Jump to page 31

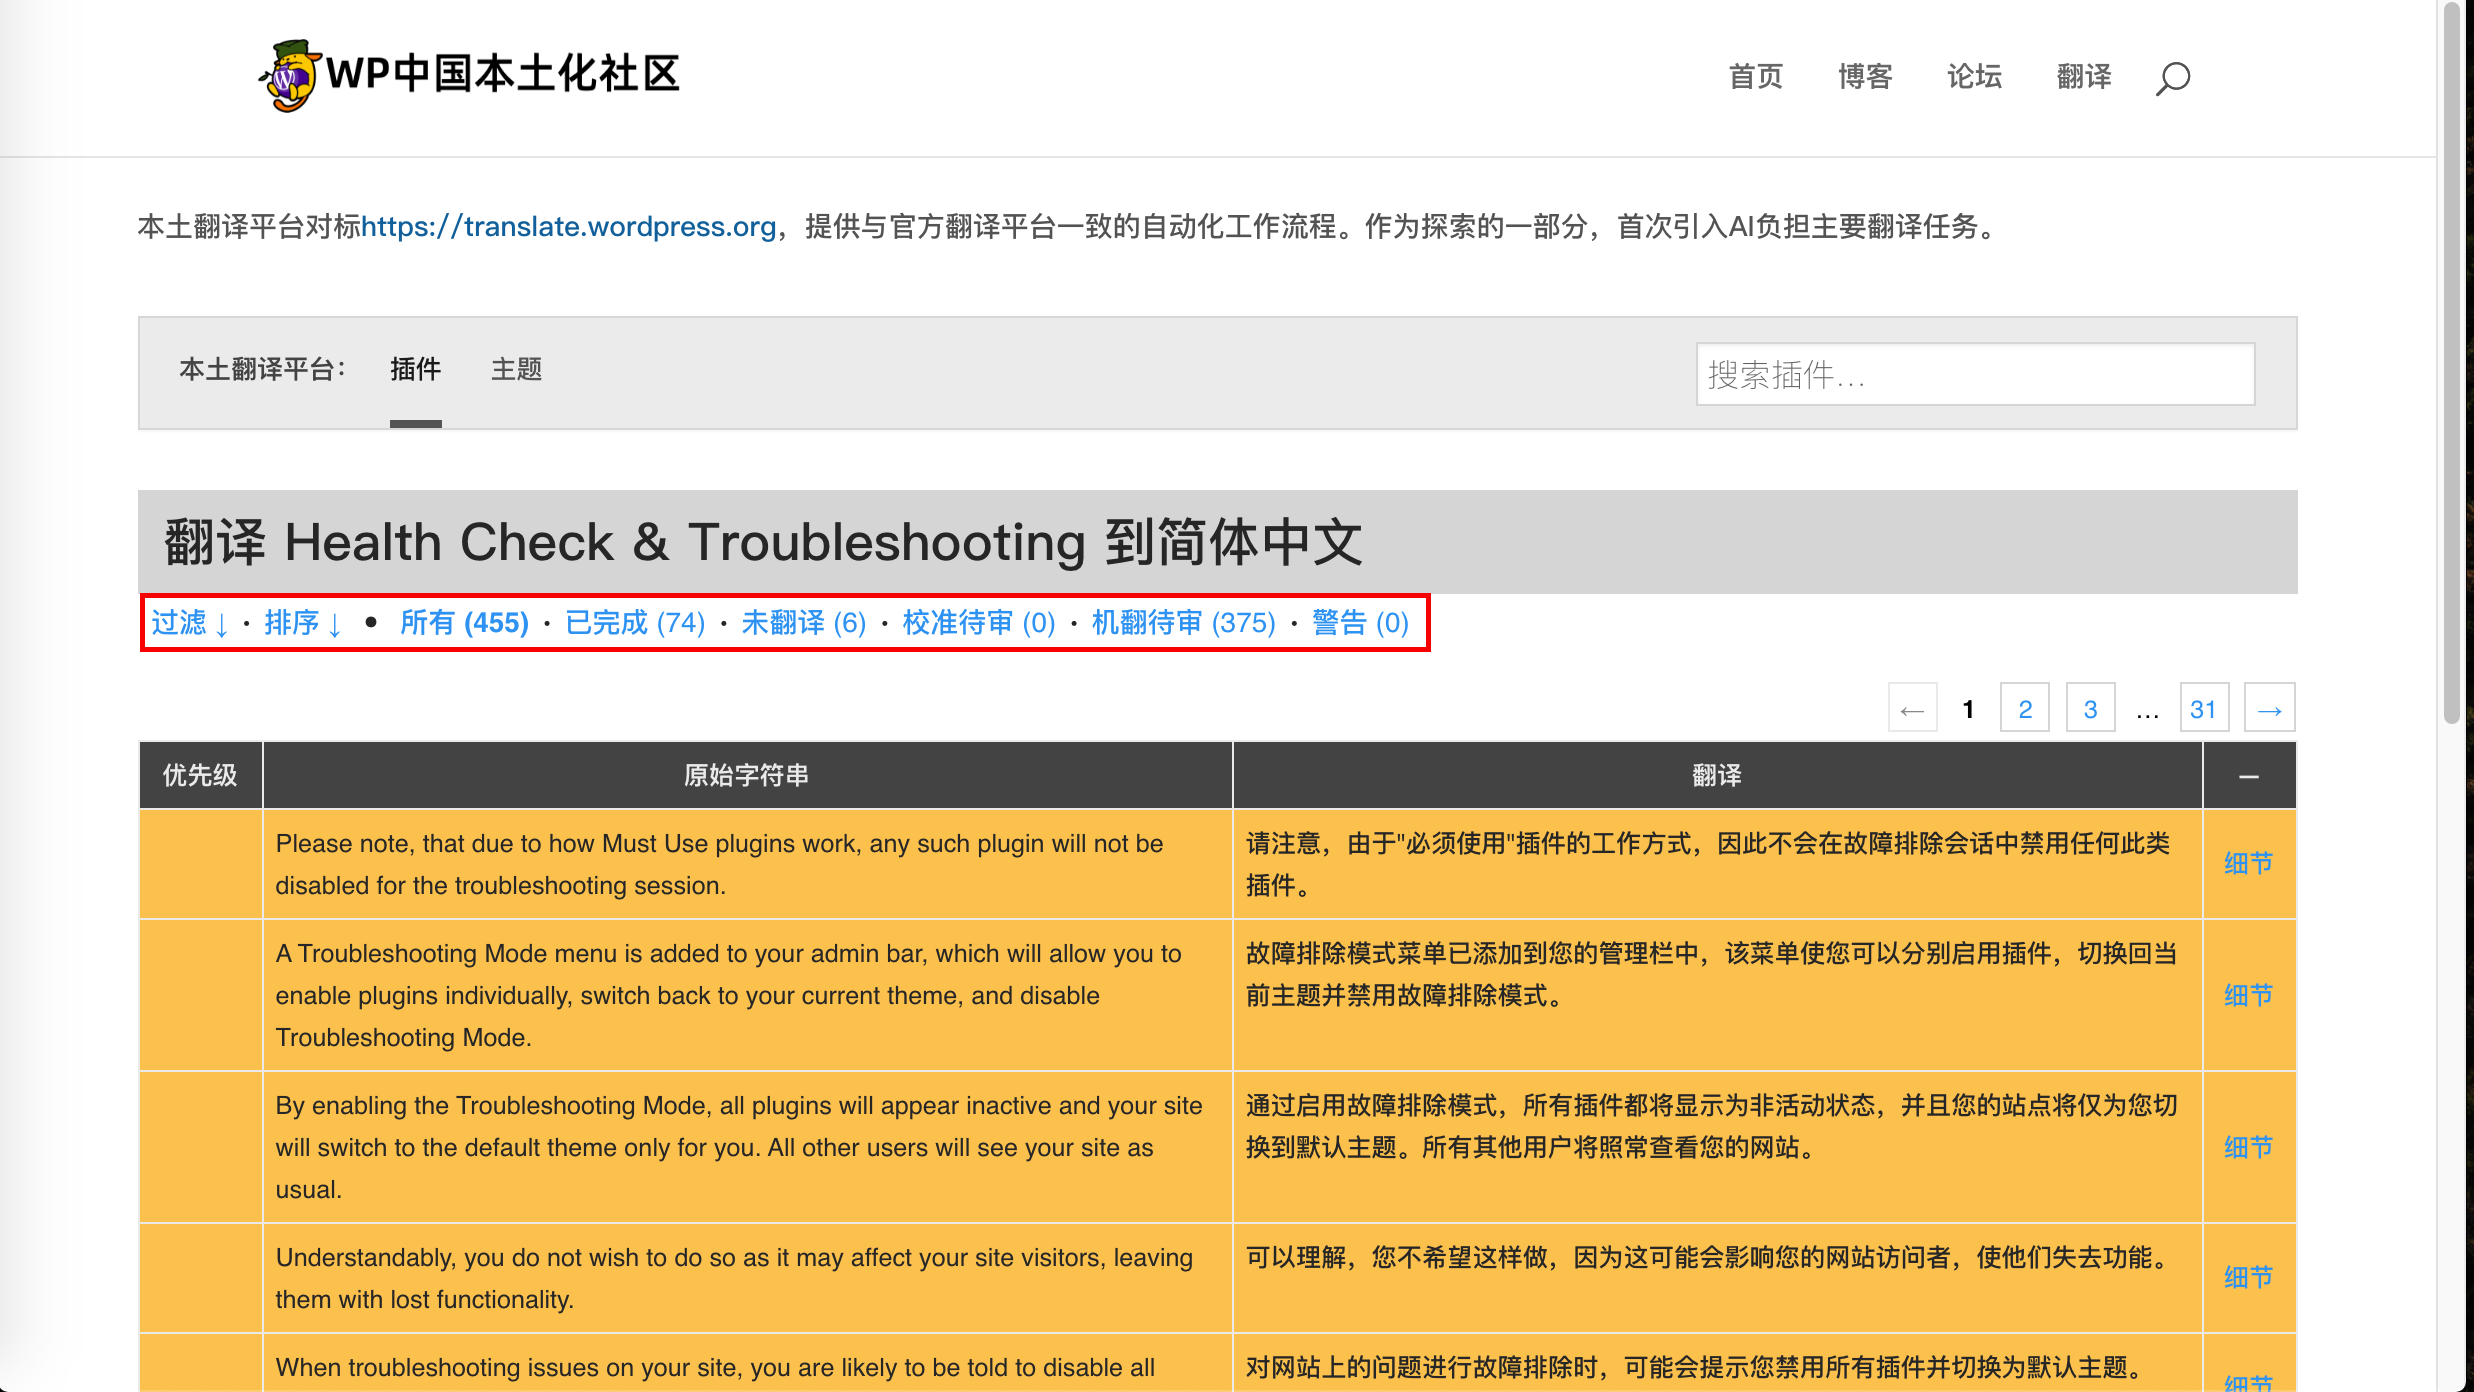[x=2204, y=709]
